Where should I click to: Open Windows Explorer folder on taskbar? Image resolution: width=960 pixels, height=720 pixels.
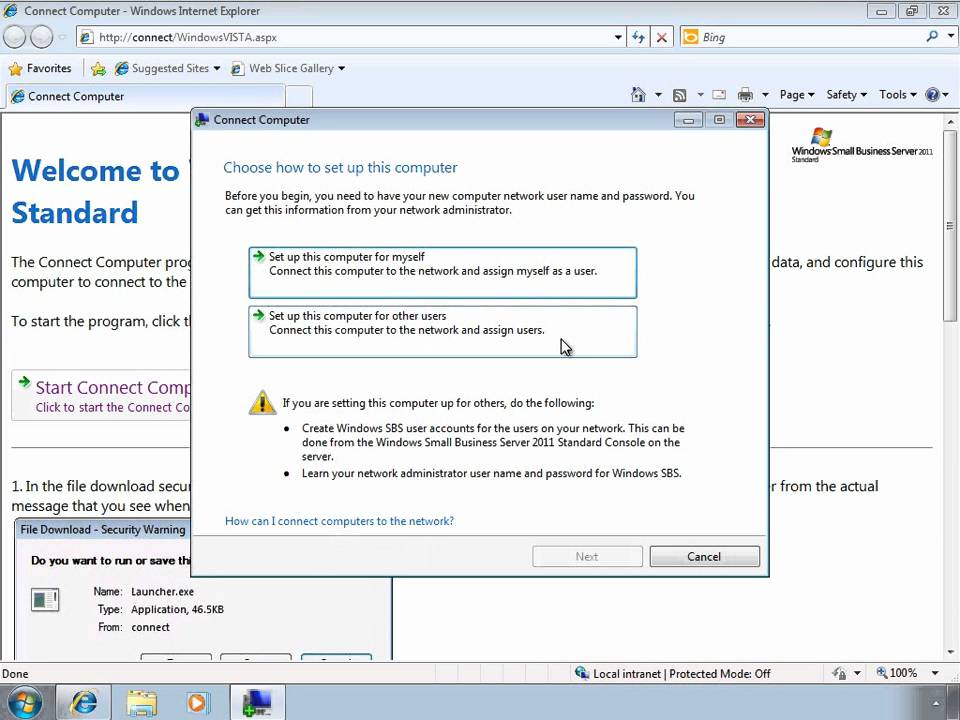point(141,702)
